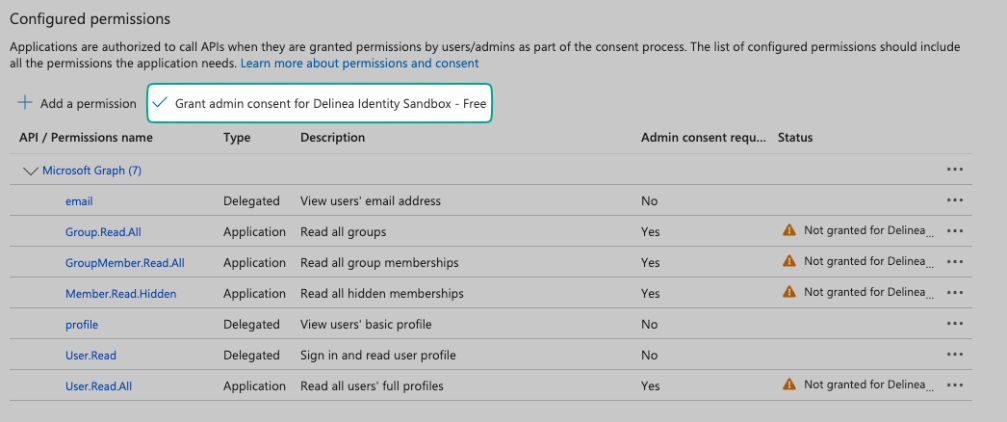Open Learn more about permissions and consent
The height and width of the screenshot is (422, 1007).
(x=359, y=63)
